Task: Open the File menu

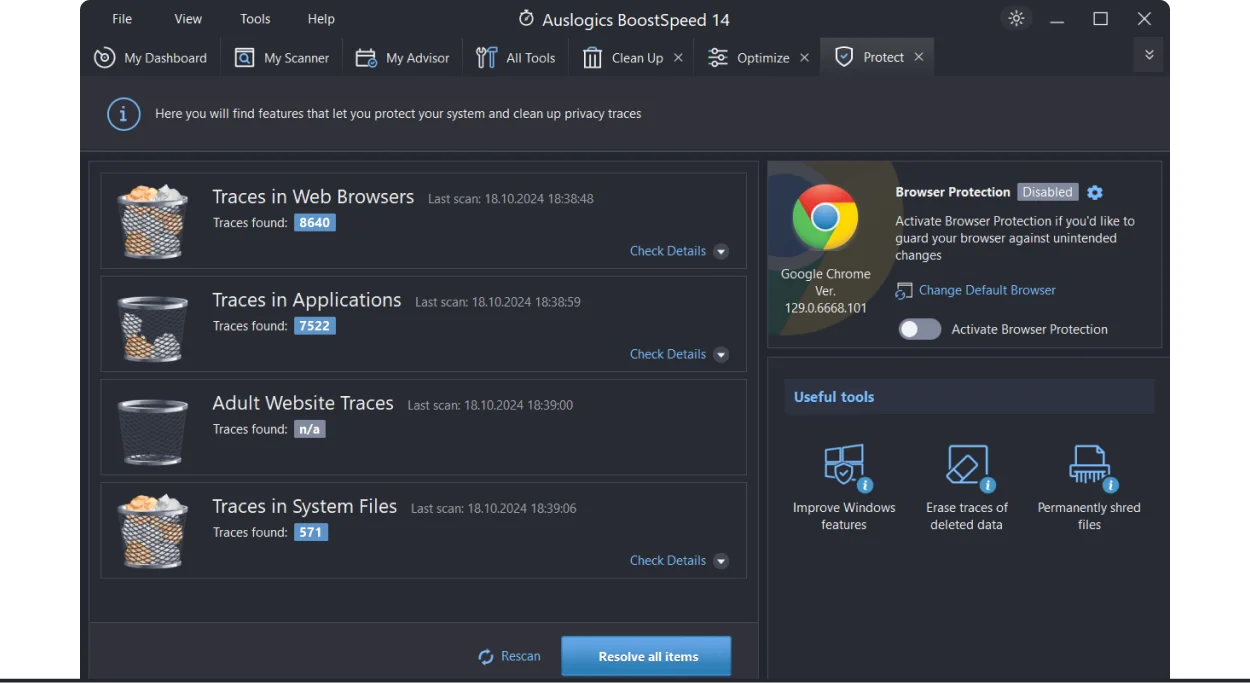Action: (x=122, y=19)
